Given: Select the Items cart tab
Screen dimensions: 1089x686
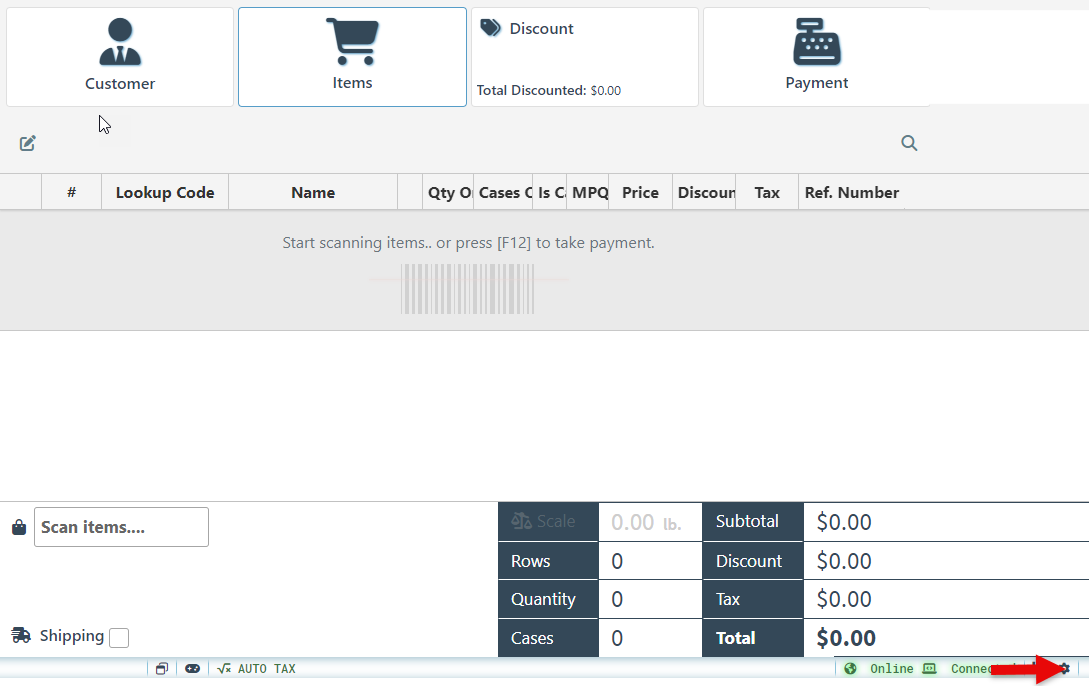Looking at the screenshot, I should pos(352,57).
